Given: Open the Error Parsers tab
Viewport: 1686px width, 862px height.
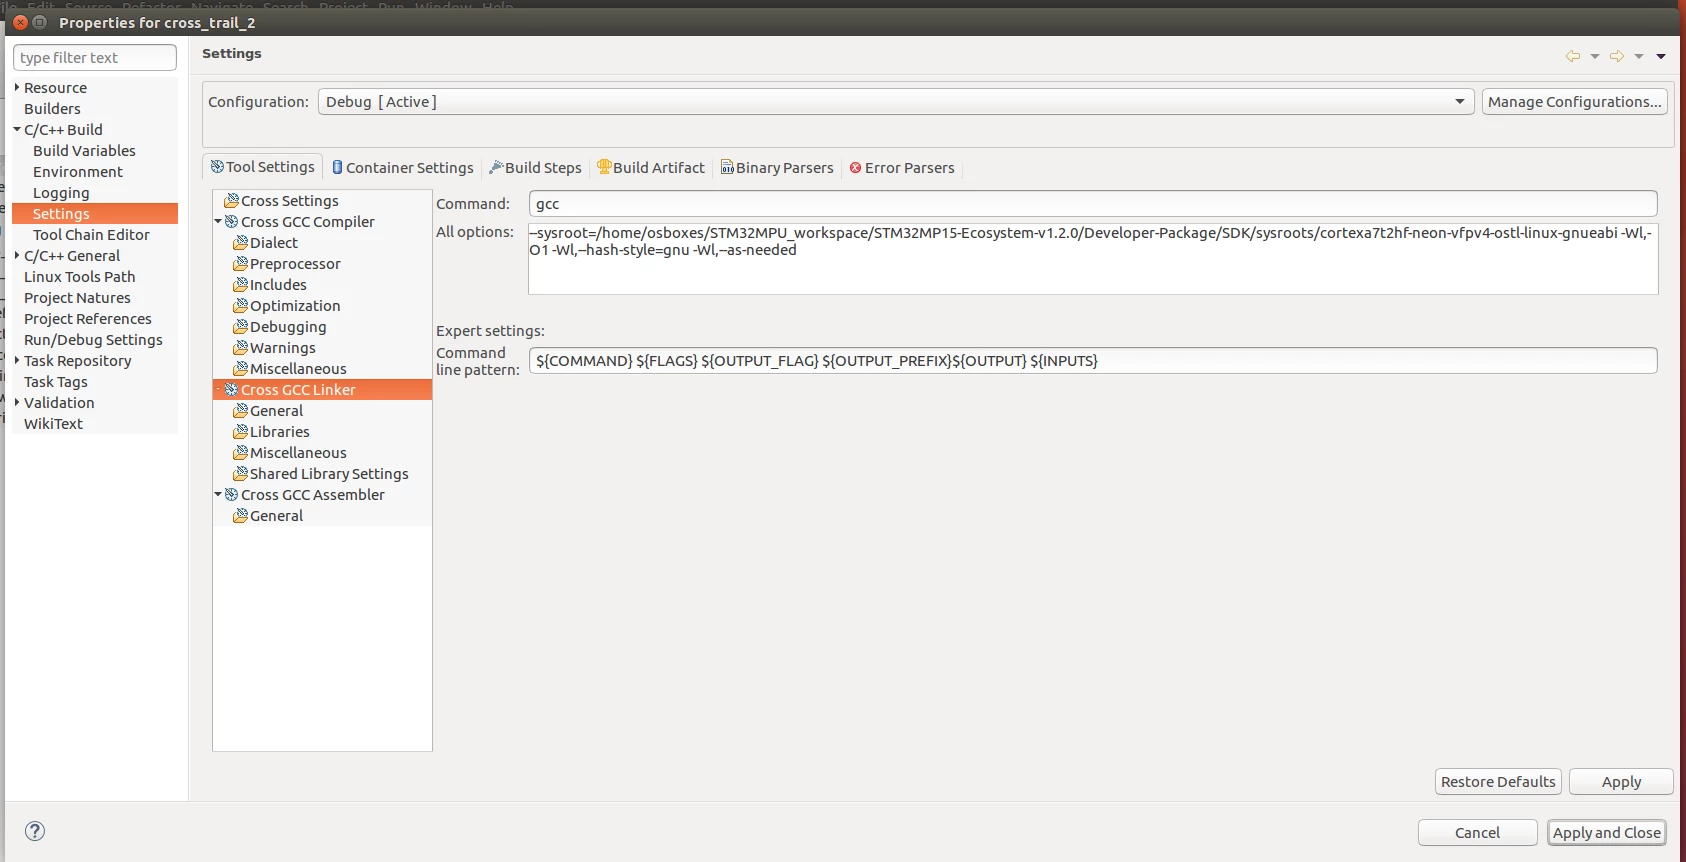Looking at the screenshot, I should point(902,168).
